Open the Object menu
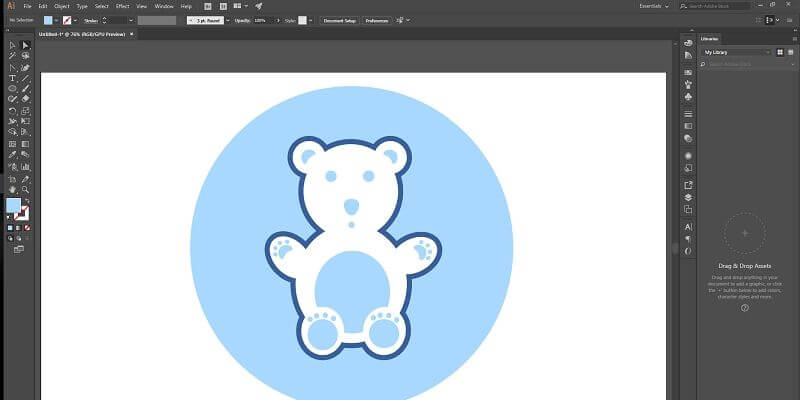 coord(62,6)
